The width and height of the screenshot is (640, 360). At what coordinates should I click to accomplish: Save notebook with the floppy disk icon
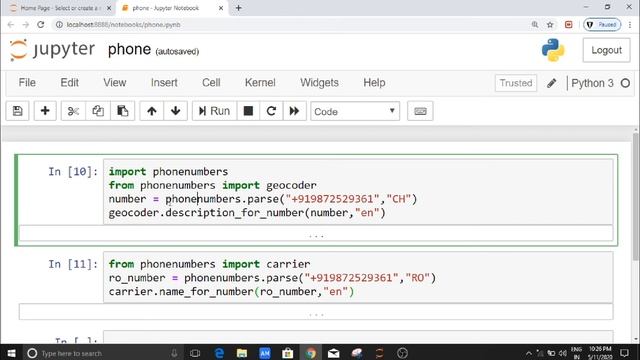18,111
